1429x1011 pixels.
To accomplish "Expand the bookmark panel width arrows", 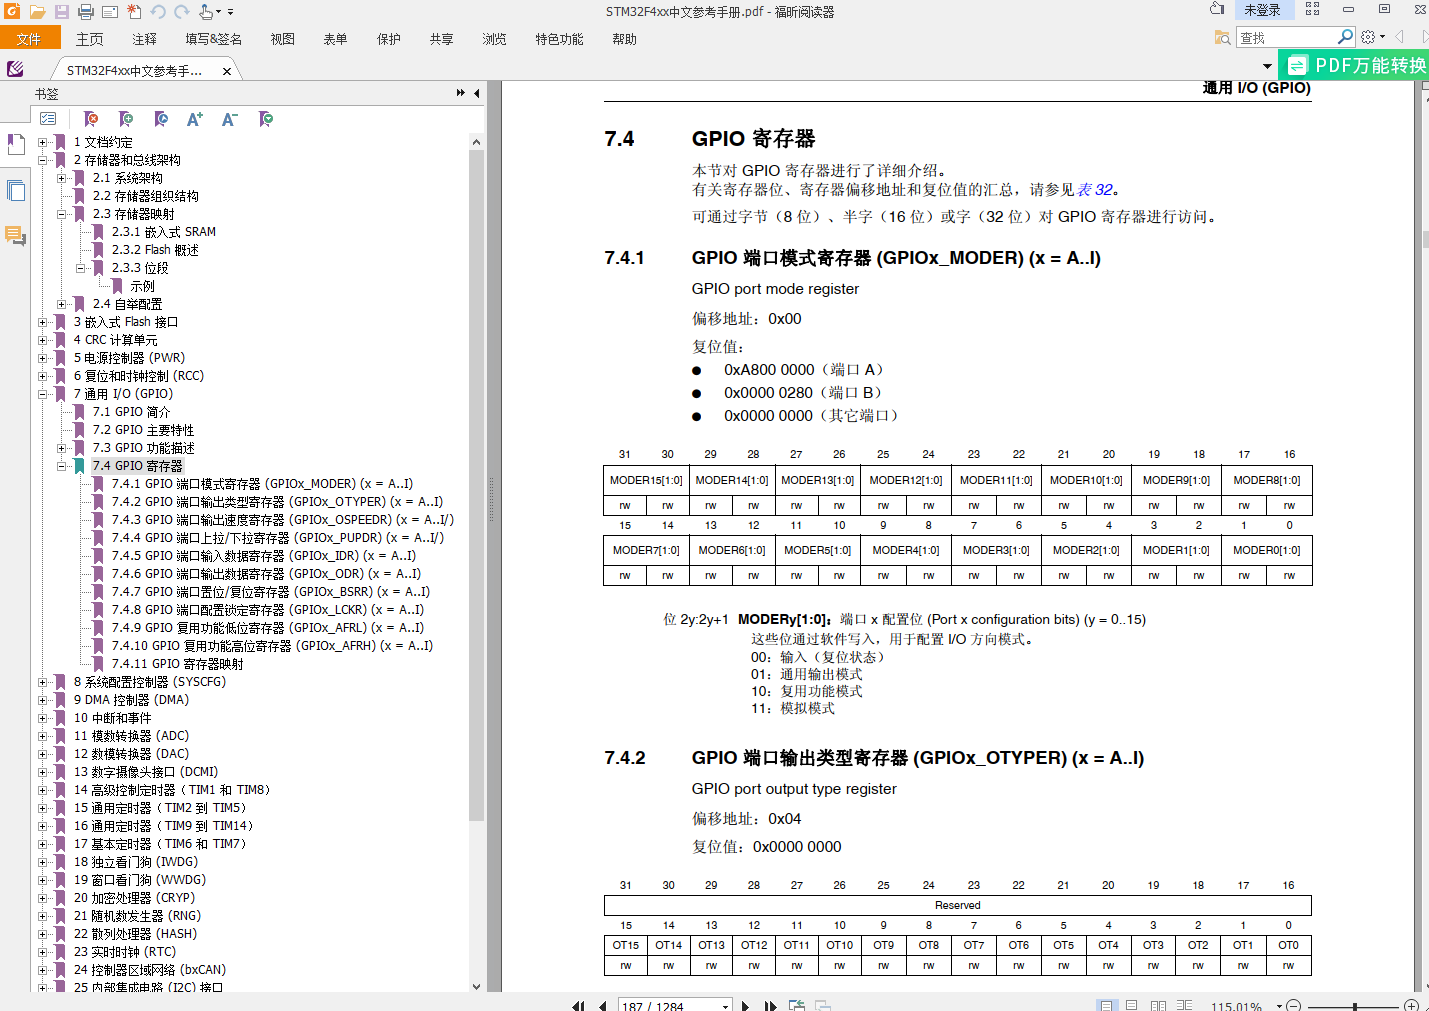I will (x=461, y=93).
